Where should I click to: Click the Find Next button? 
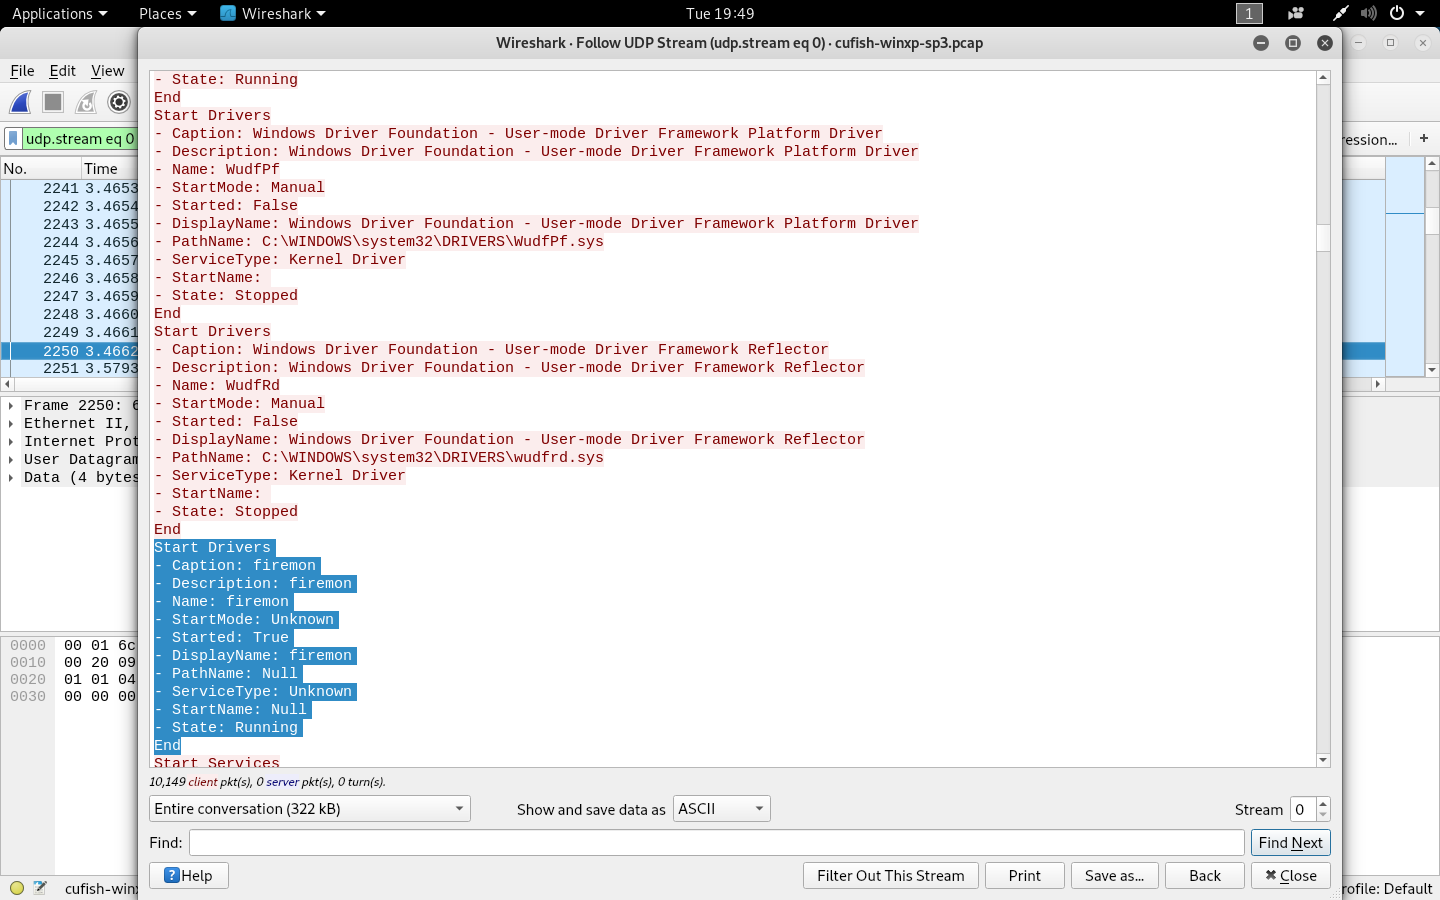coord(1291,843)
